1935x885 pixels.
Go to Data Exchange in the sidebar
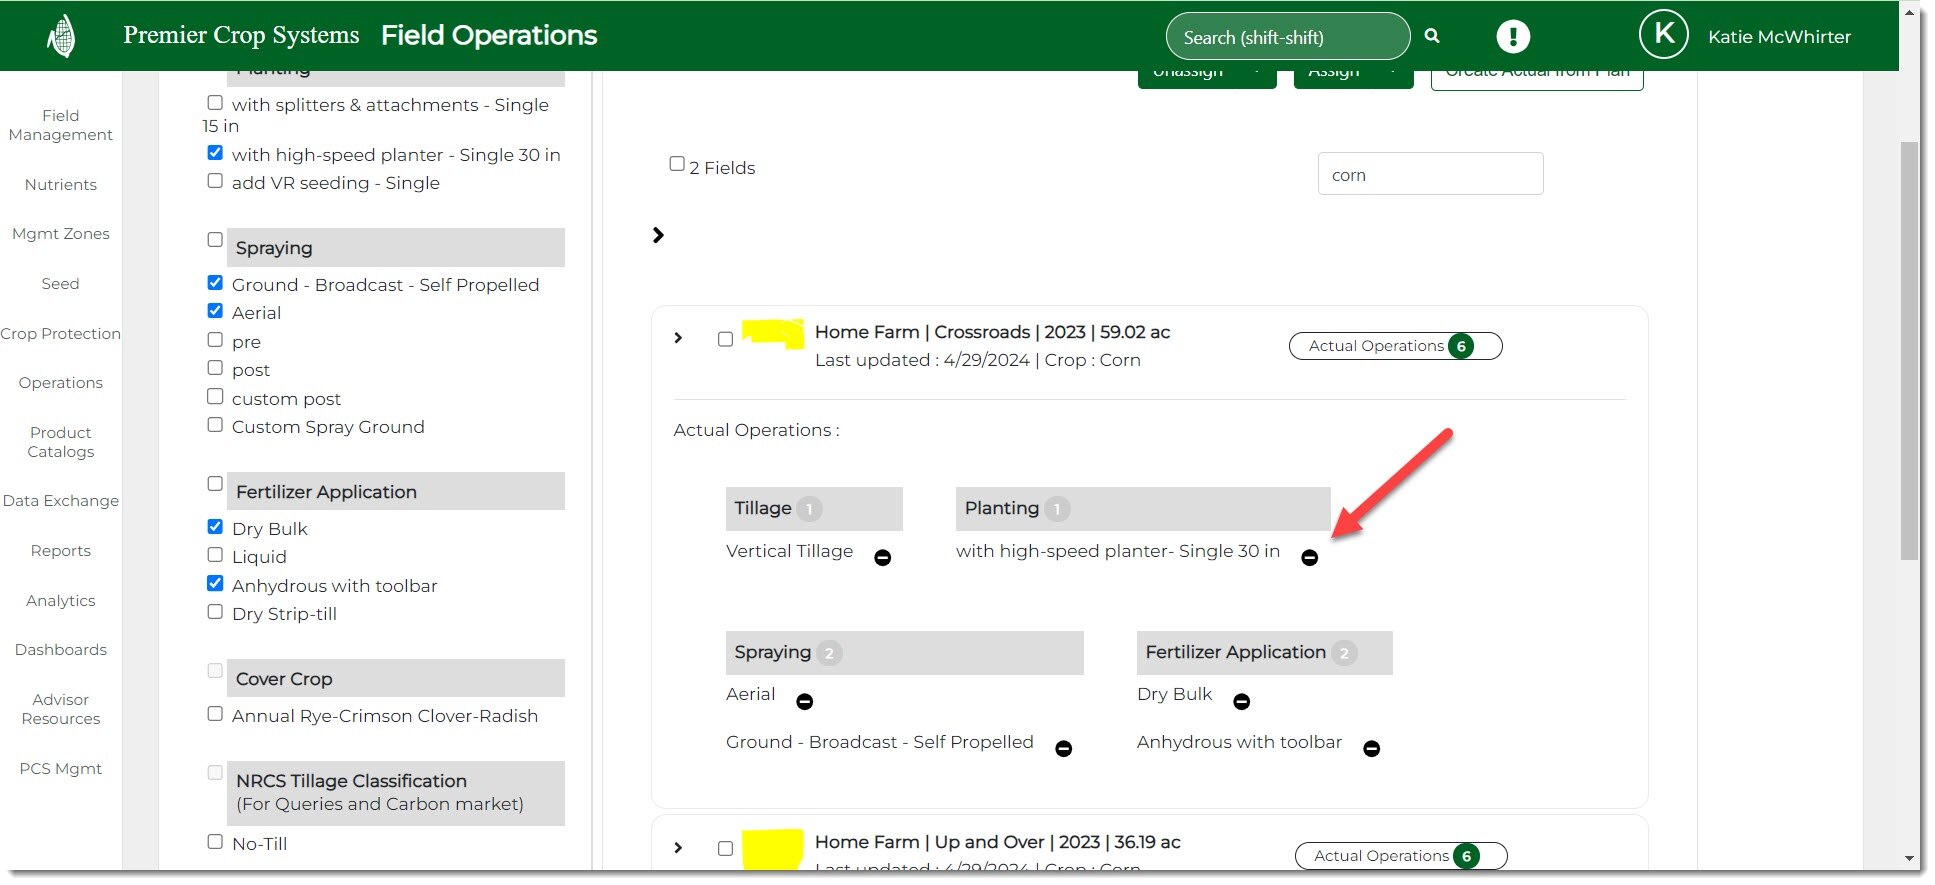coord(61,501)
